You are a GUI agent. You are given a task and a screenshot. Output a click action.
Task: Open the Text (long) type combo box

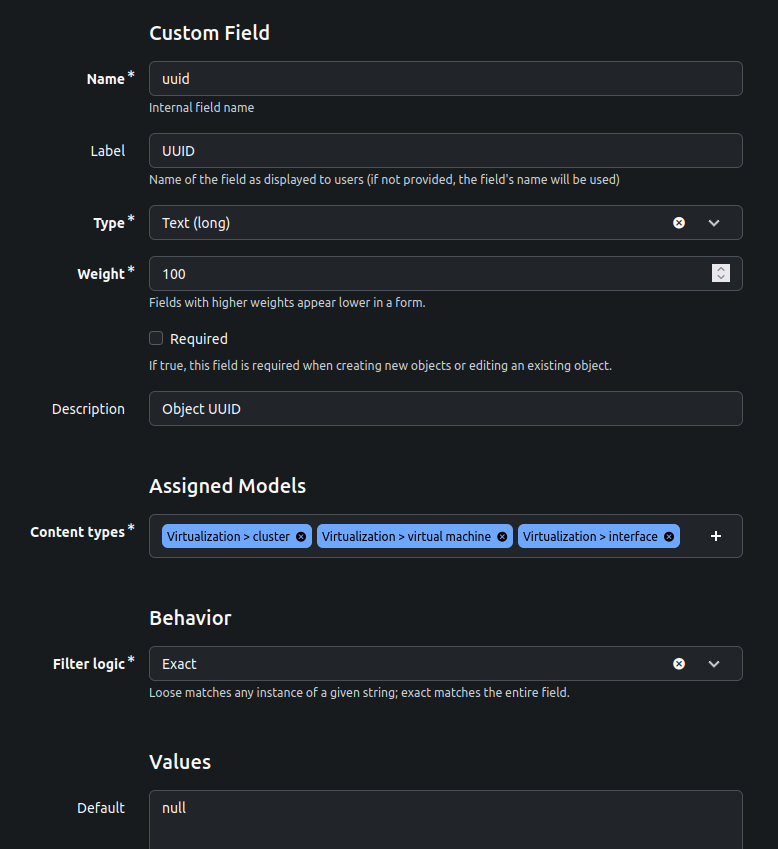click(446, 223)
